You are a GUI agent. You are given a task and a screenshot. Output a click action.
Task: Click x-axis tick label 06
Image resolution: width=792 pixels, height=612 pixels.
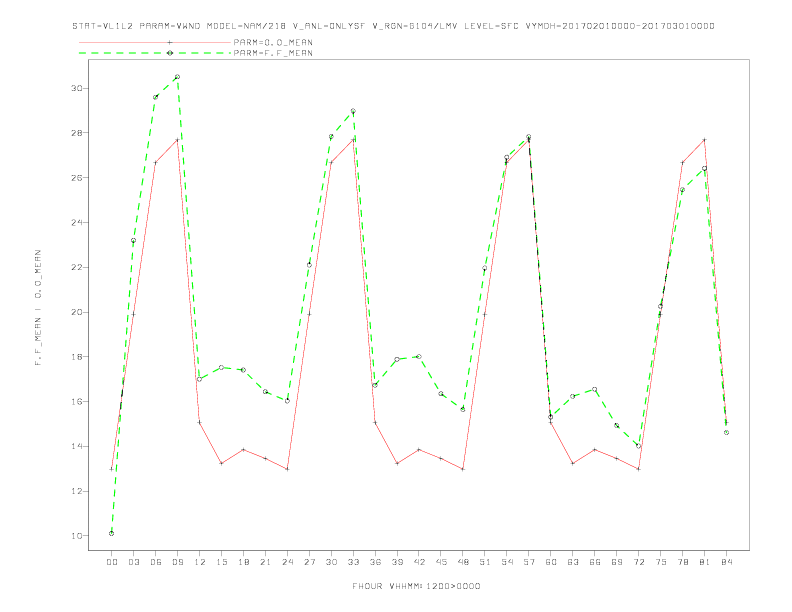(x=156, y=562)
